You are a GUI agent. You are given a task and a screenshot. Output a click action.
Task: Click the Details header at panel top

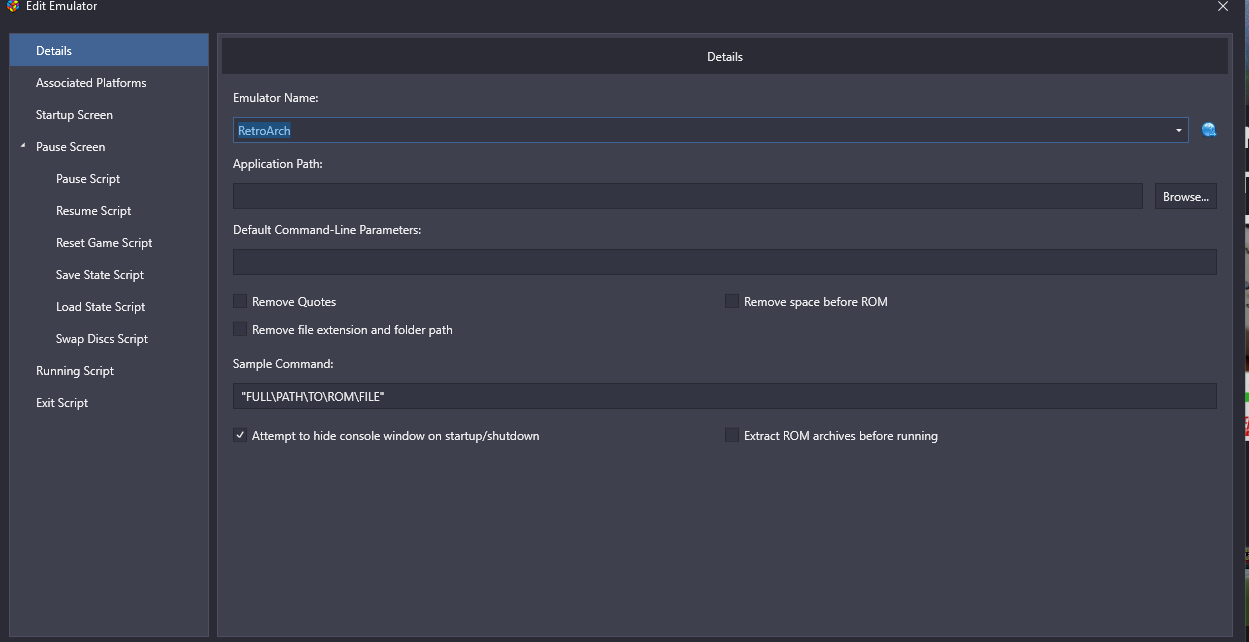(x=724, y=57)
